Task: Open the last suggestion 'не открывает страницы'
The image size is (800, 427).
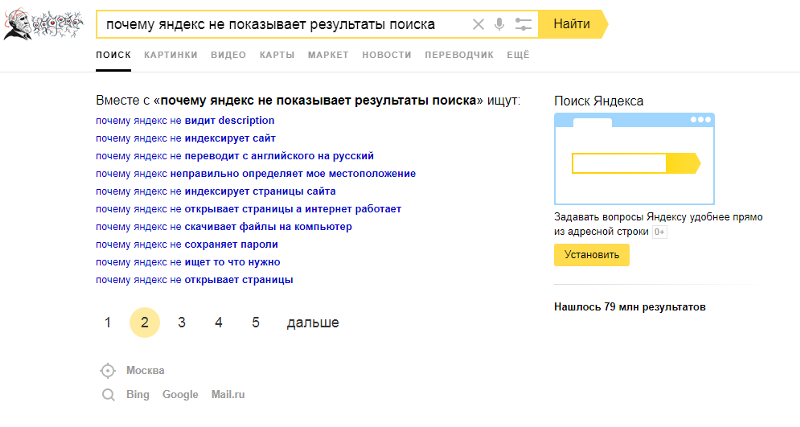Action: 194,280
